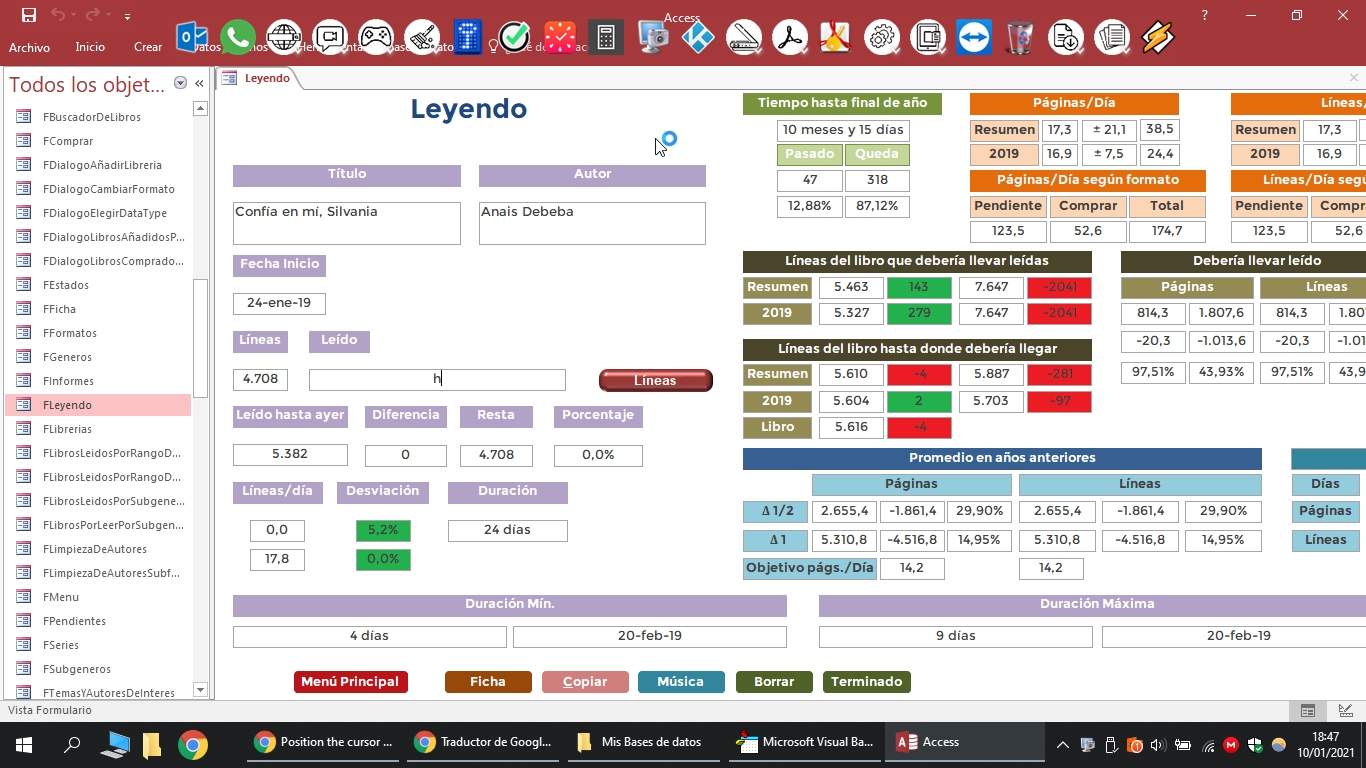
Task: Click the Terminado button
Action: coord(866,682)
